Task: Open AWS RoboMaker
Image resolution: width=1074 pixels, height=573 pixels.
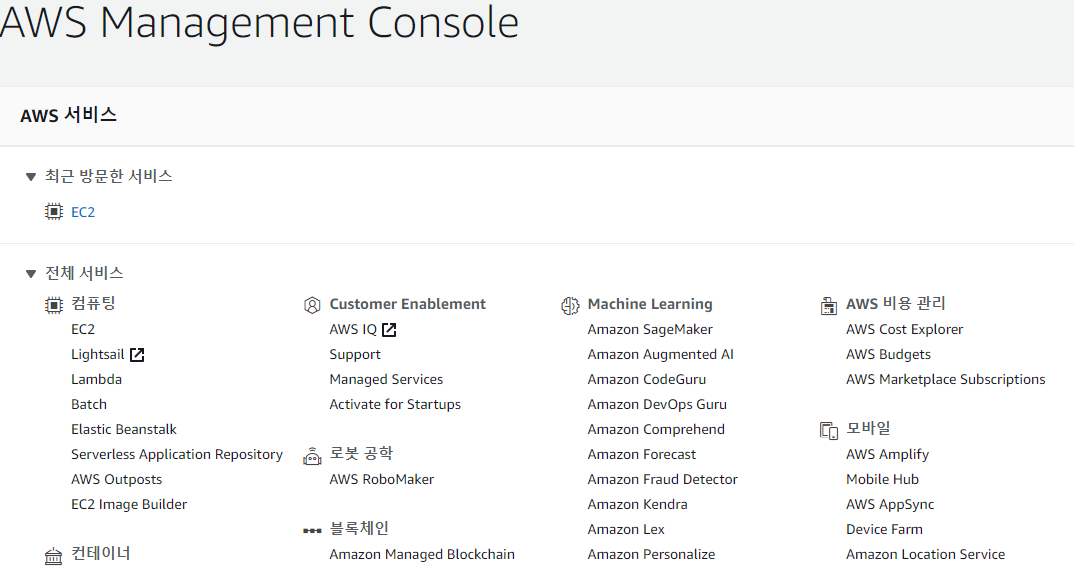Action: [382, 479]
